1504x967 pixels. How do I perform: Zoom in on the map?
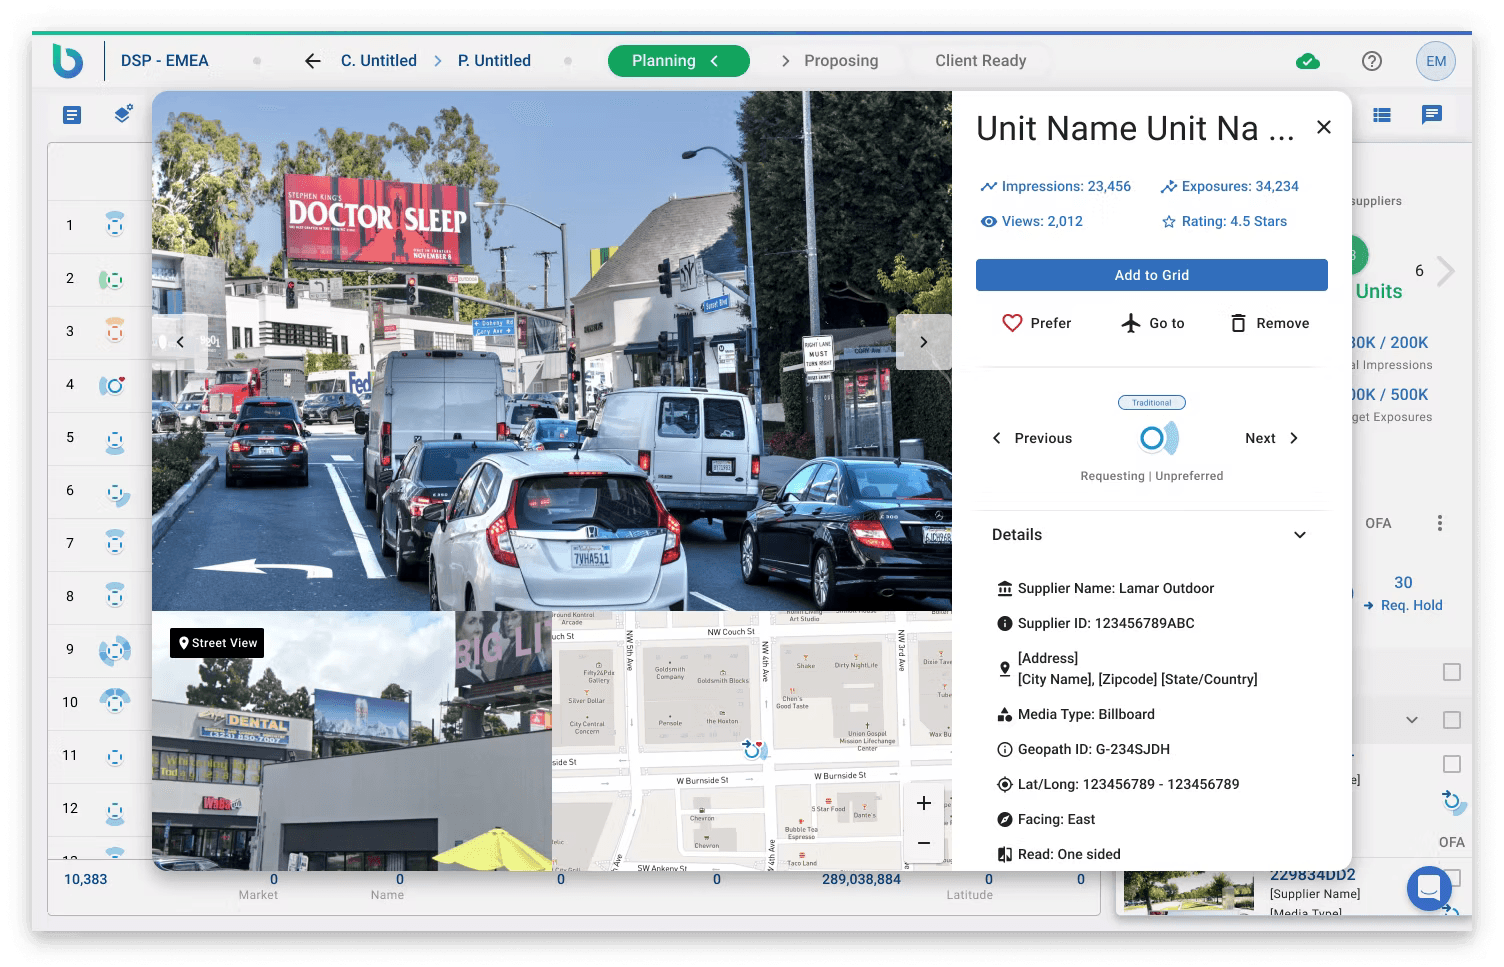(924, 803)
